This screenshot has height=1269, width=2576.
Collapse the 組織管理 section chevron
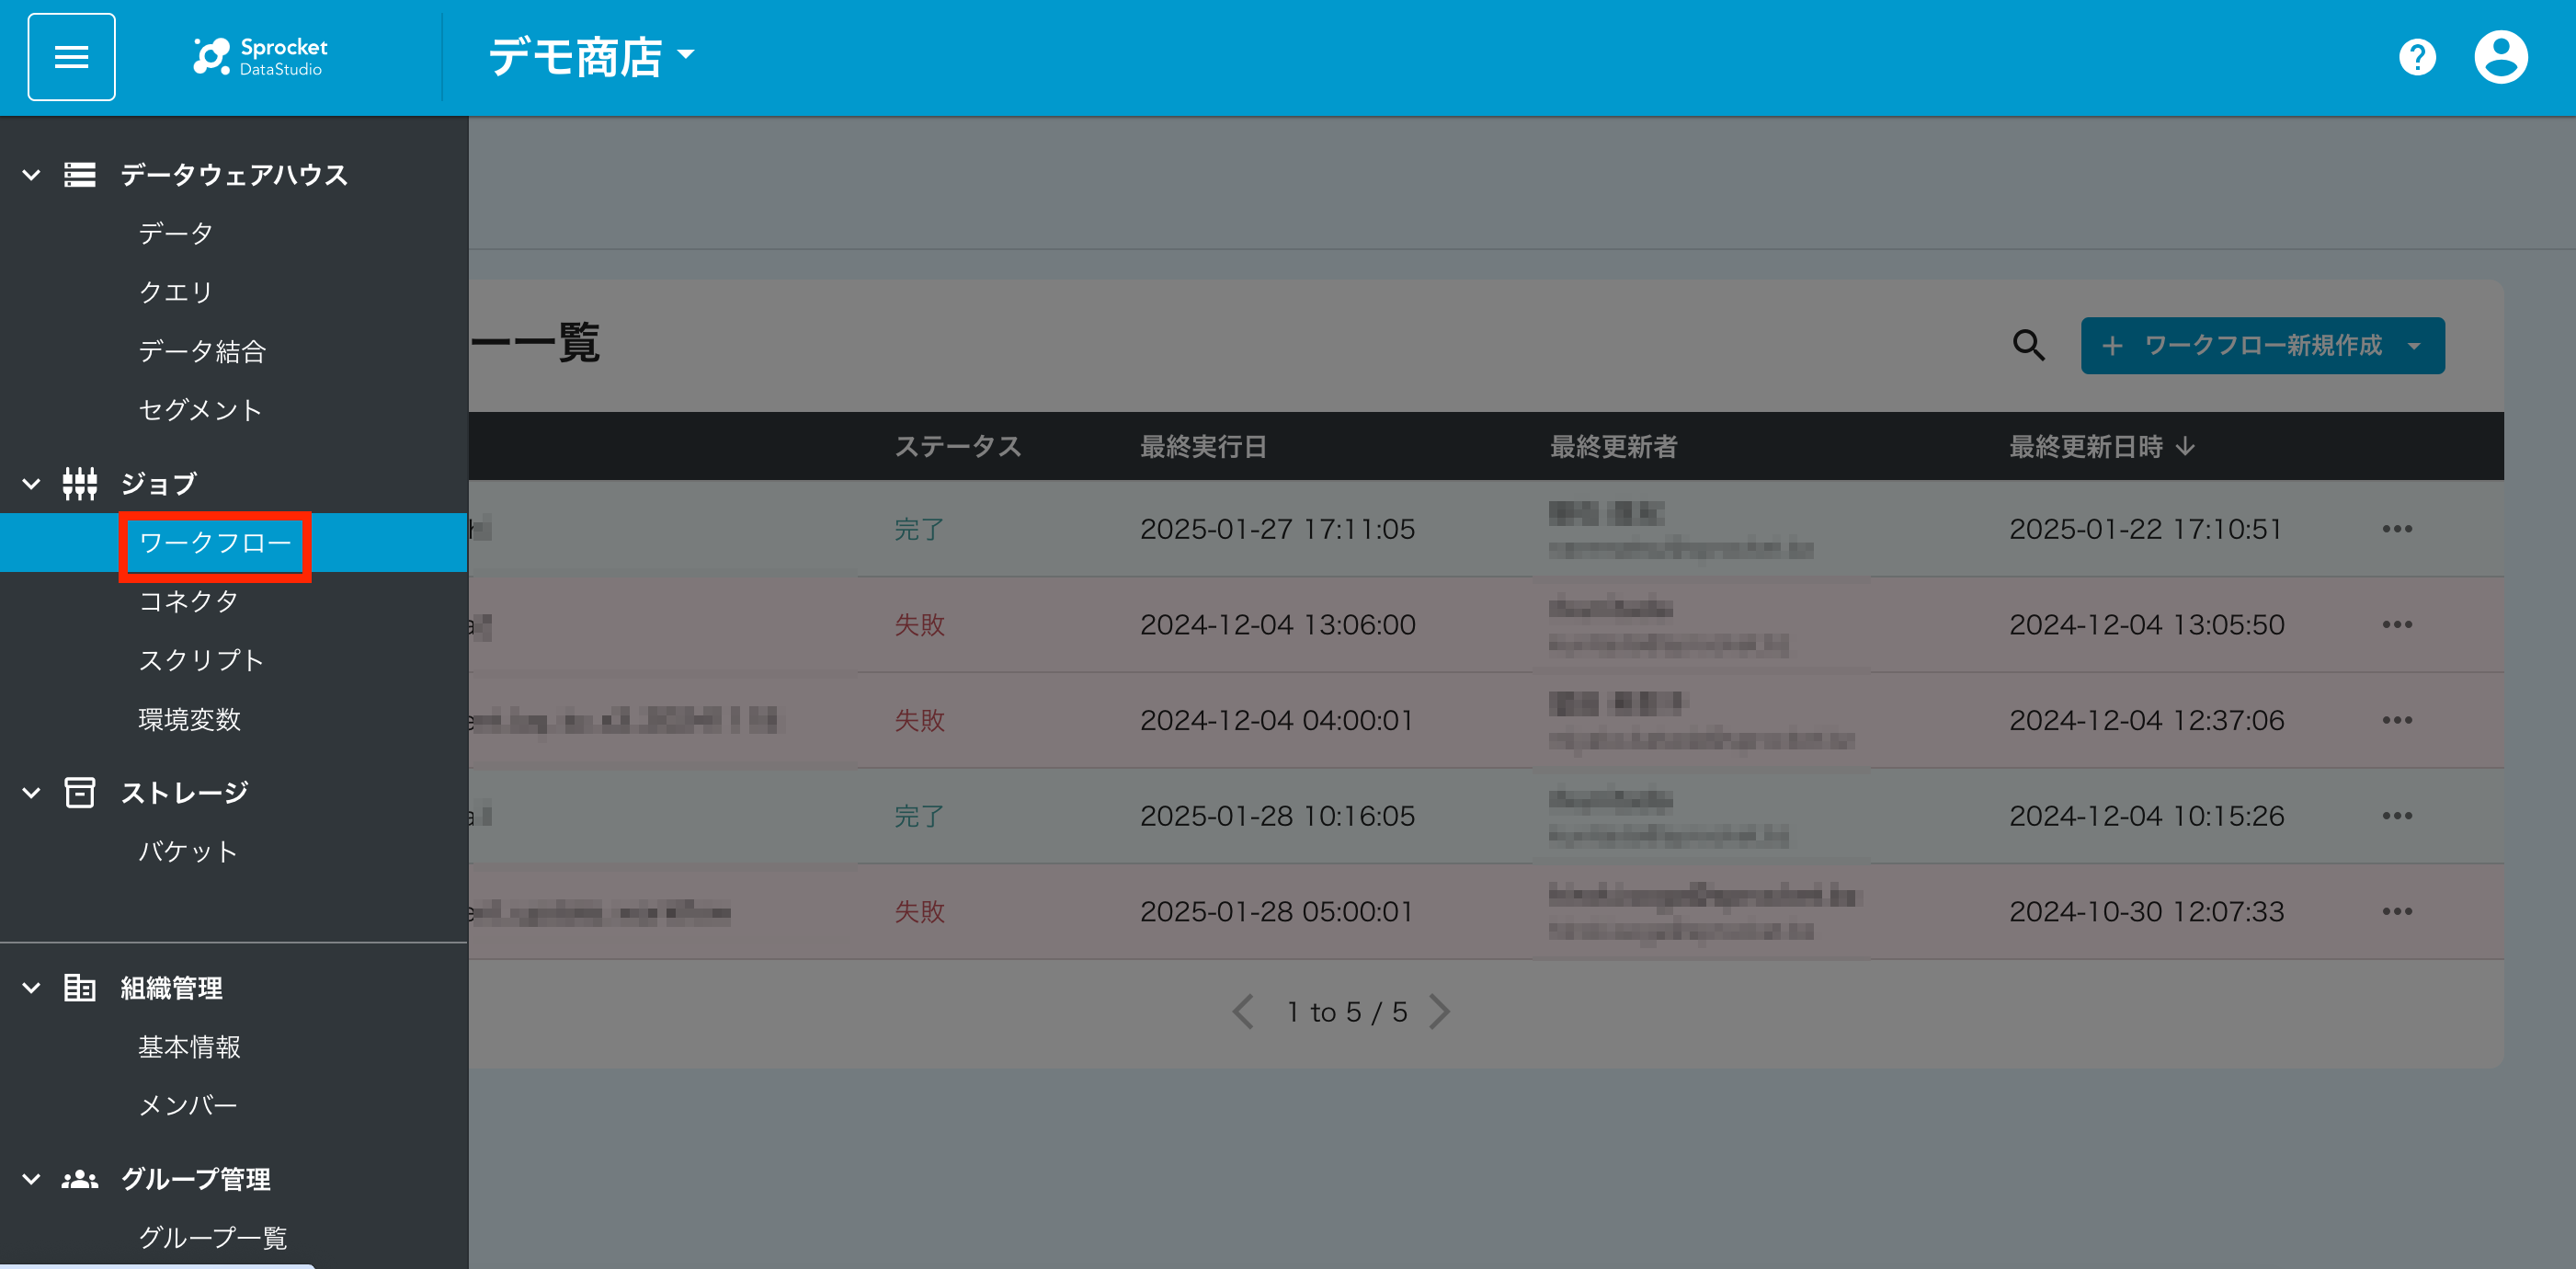tap(32, 988)
